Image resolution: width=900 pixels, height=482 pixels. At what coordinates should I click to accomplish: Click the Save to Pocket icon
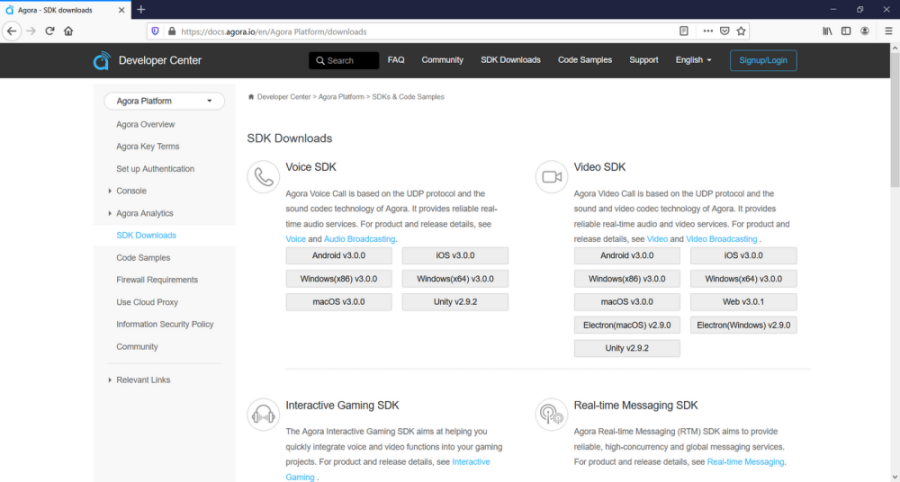[x=724, y=31]
